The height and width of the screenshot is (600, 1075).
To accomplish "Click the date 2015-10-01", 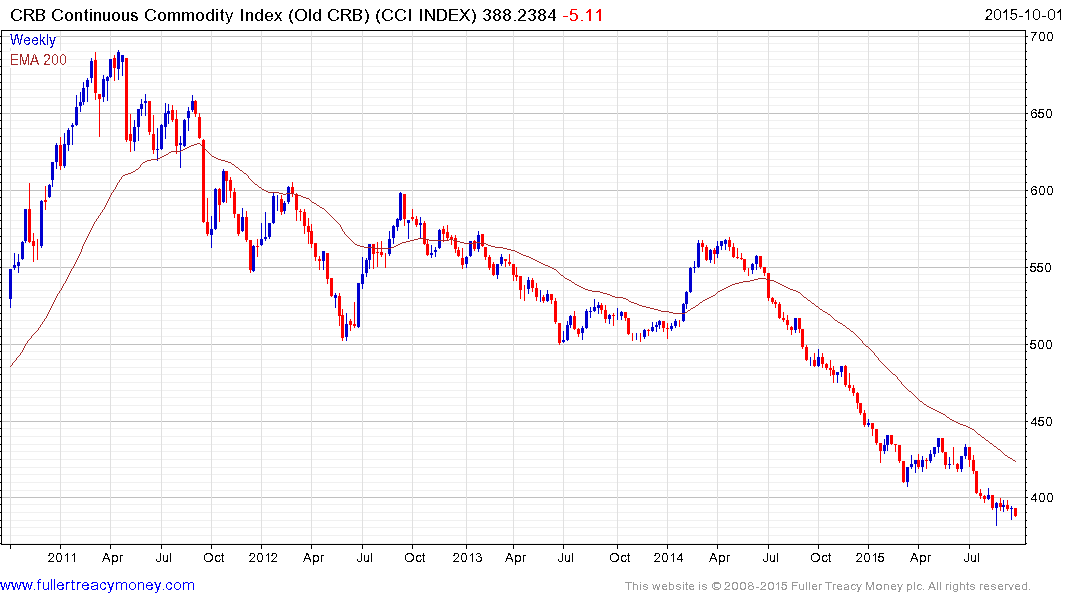I will click(1023, 15).
